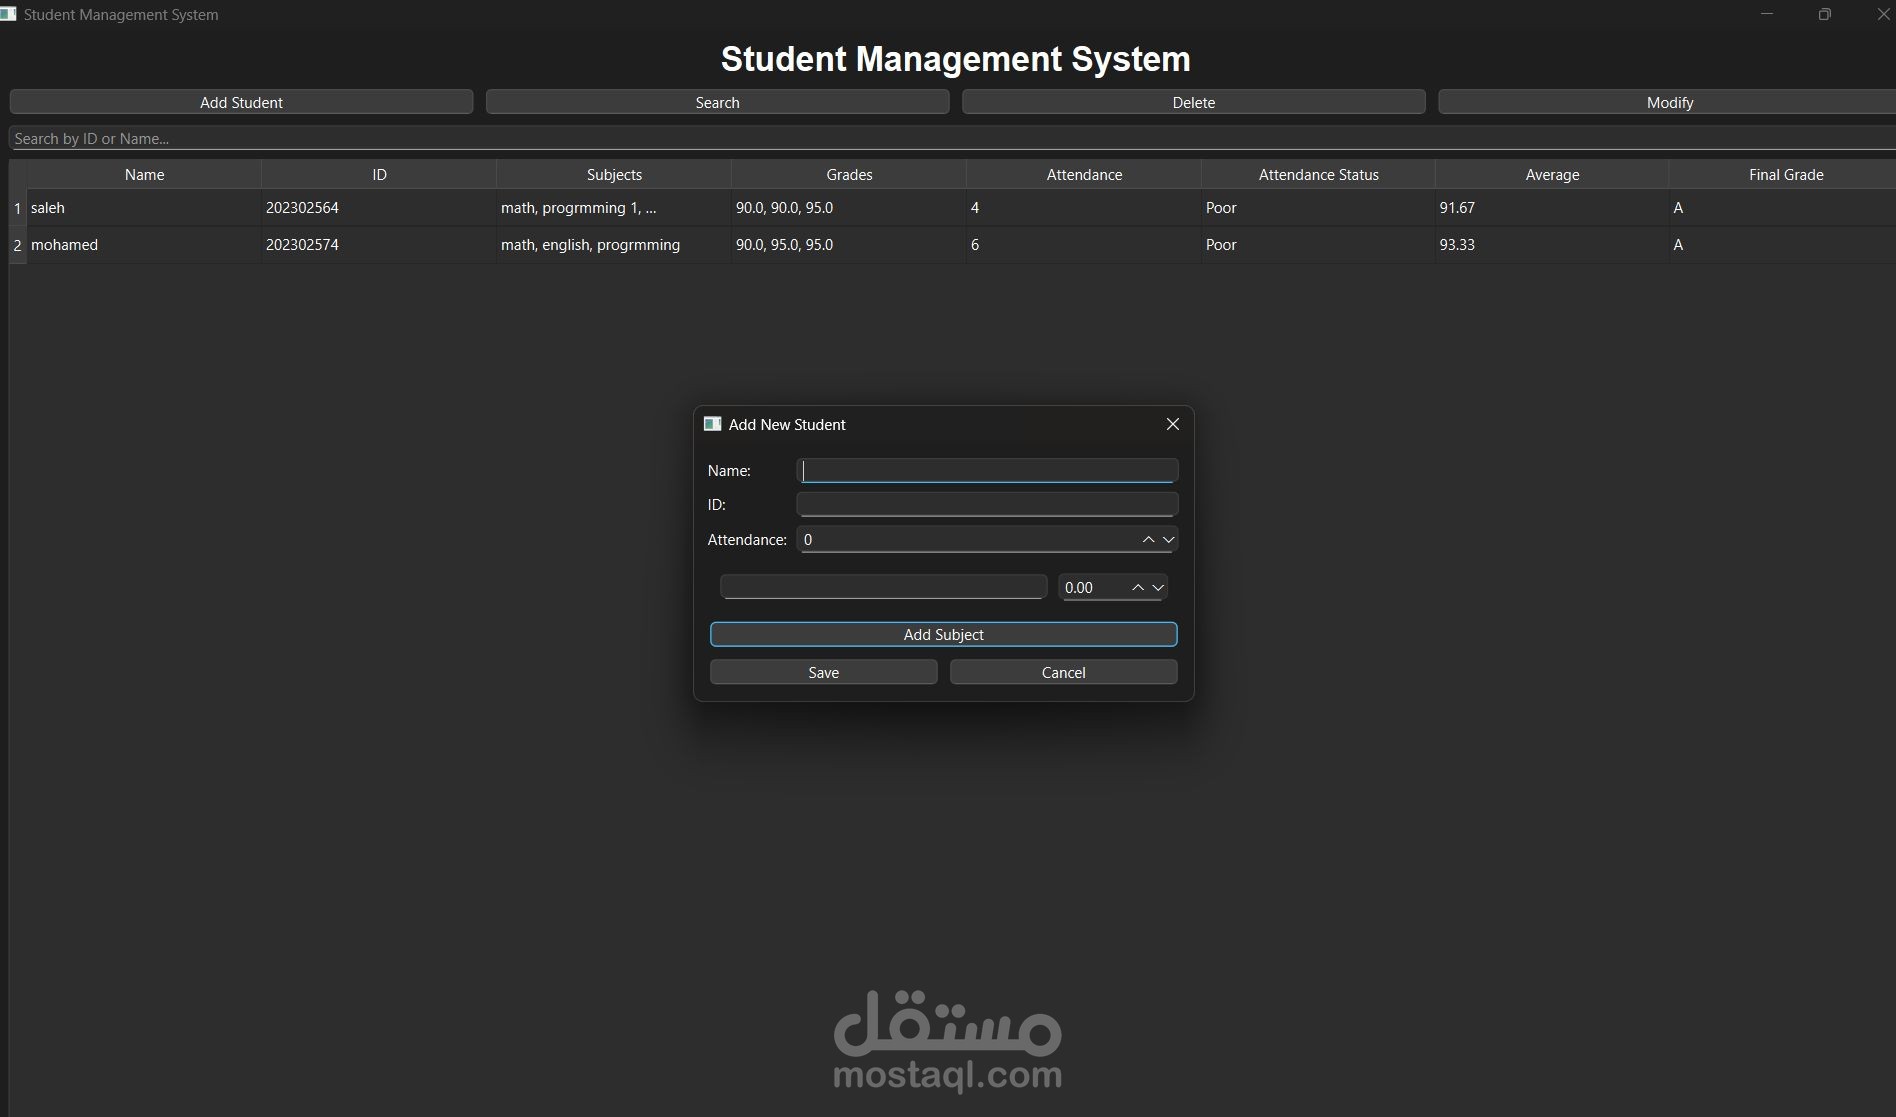Cancel the Add New Student dialog
This screenshot has height=1117, width=1896.
click(x=1063, y=672)
